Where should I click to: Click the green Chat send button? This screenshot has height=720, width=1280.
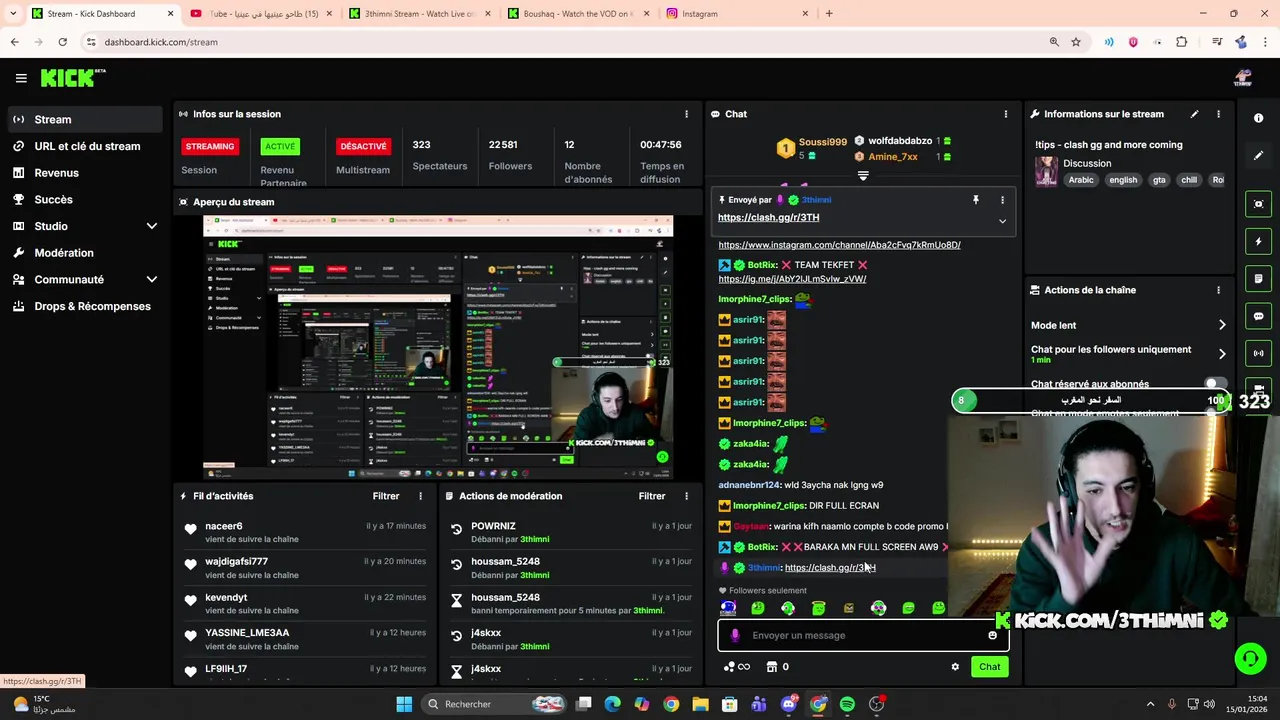point(989,667)
